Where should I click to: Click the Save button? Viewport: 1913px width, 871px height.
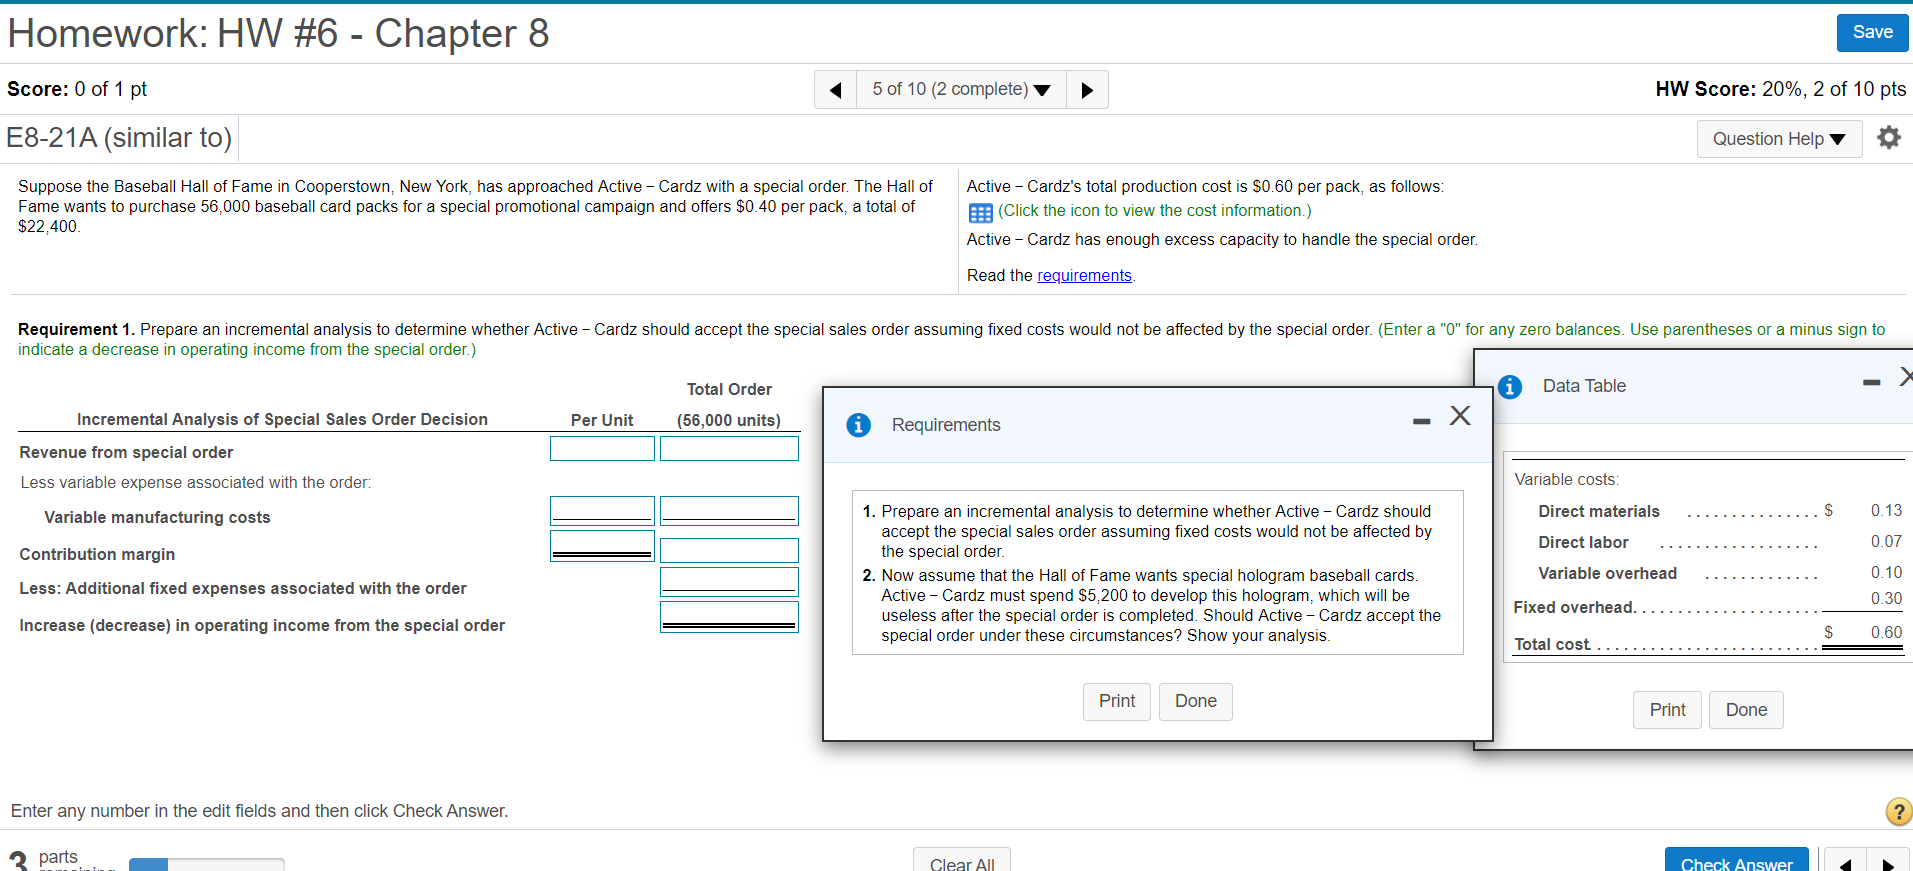point(1872,32)
